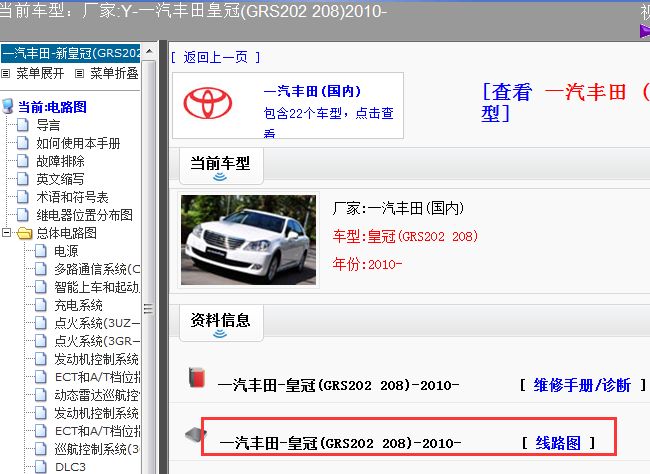Image resolution: width=650 pixels, height=474 pixels.
Task: Click page icon beside 点火系统(3UZ
Action: (41, 323)
